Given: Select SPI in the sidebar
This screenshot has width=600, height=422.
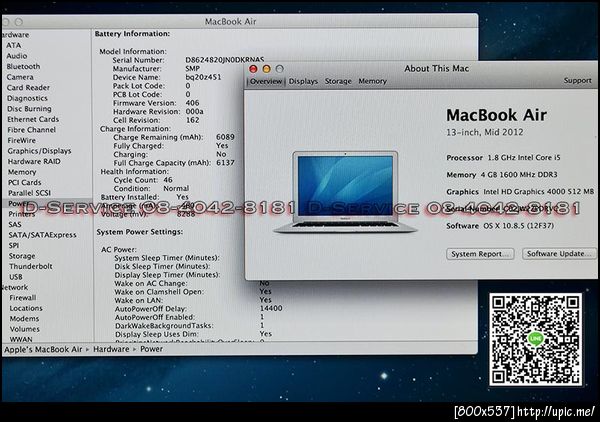Looking at the screenshot, I should [x=14, y=245].
